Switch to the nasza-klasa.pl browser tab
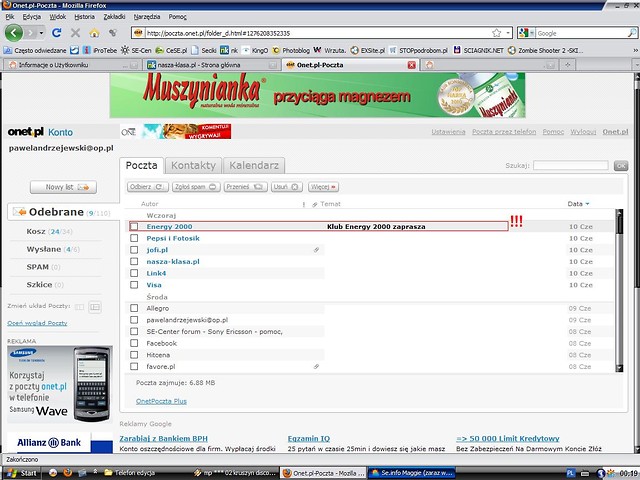 pos(211,65)
